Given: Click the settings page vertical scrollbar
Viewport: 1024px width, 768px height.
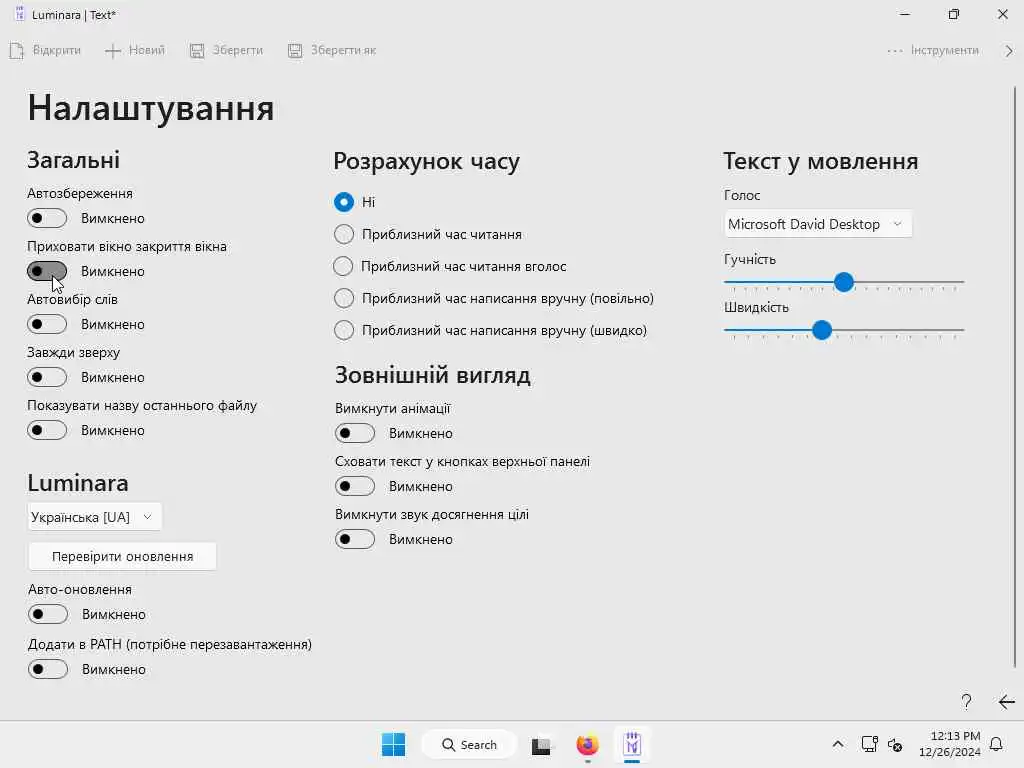Looking at the screenshot, I should tap(1015, 377).
